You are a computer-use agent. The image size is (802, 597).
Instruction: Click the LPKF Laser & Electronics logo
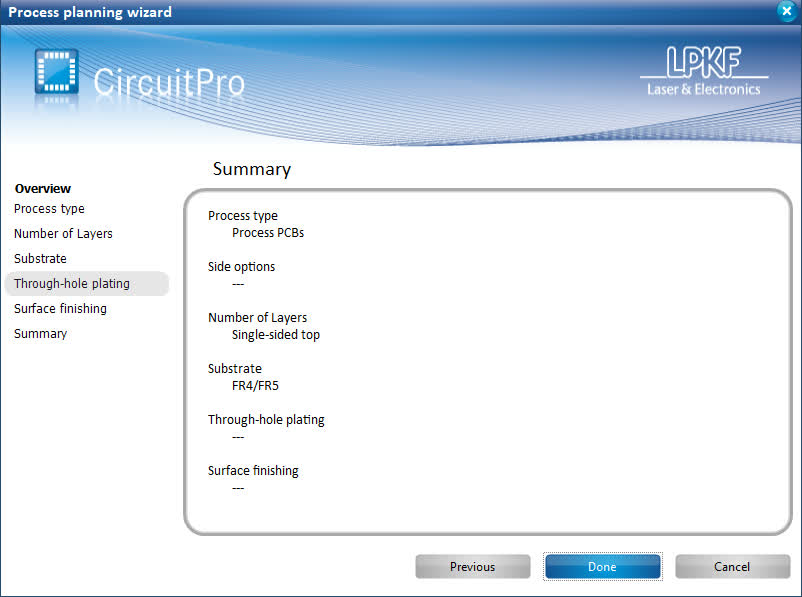[704, 71]
